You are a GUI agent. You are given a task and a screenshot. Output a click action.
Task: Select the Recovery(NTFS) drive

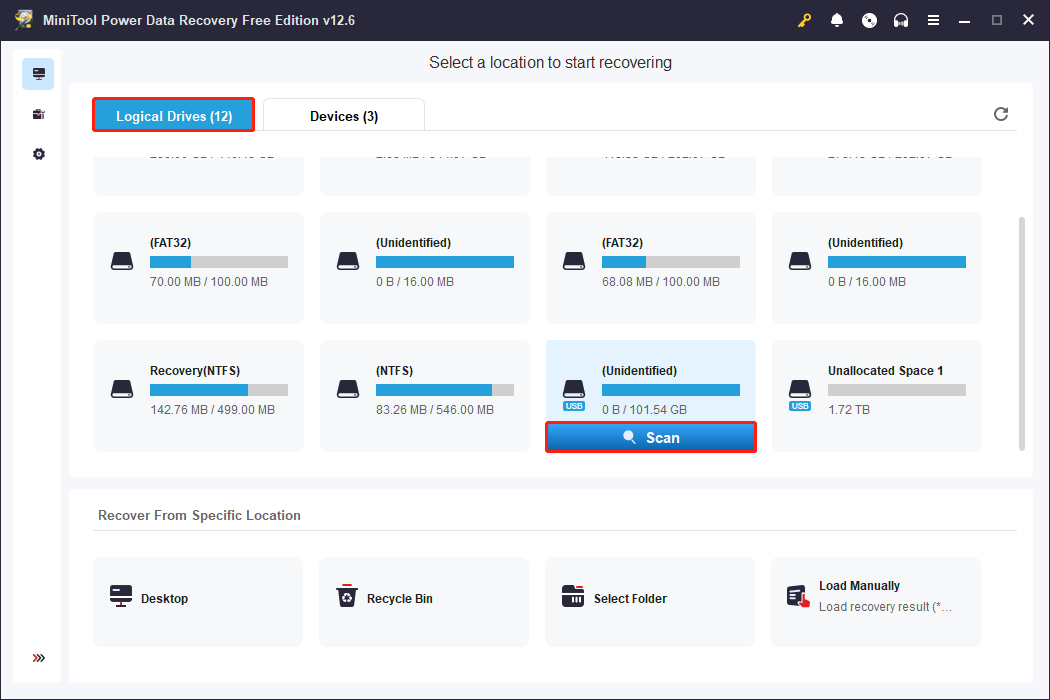coord(199,395)
